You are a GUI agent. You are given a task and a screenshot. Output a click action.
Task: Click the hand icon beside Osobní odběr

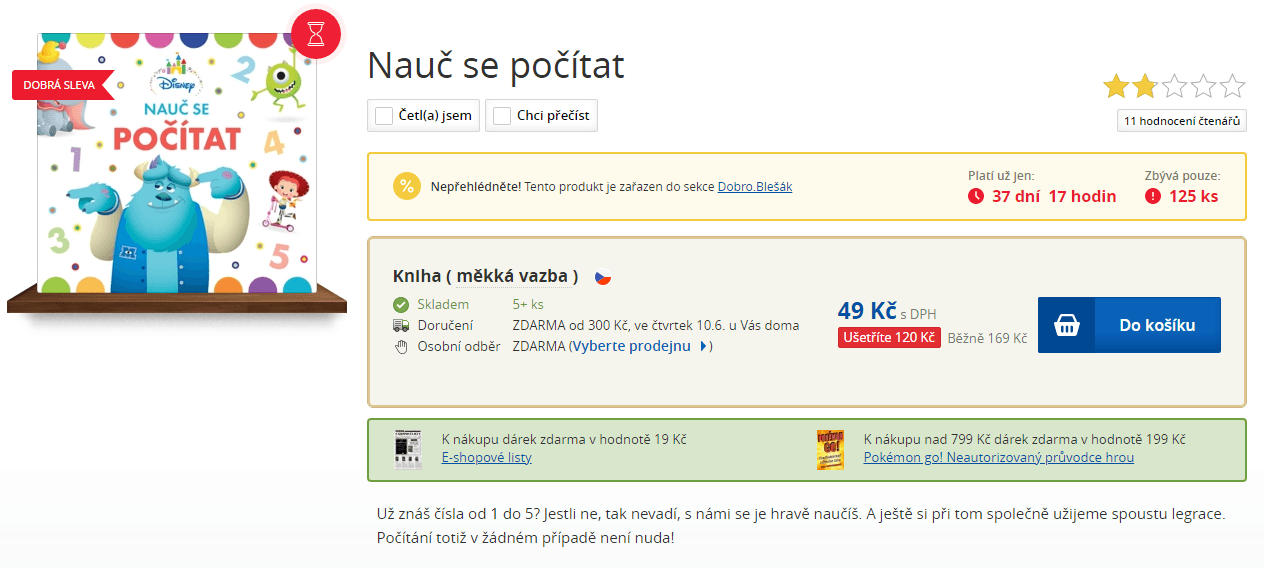(x=401, y=346)
